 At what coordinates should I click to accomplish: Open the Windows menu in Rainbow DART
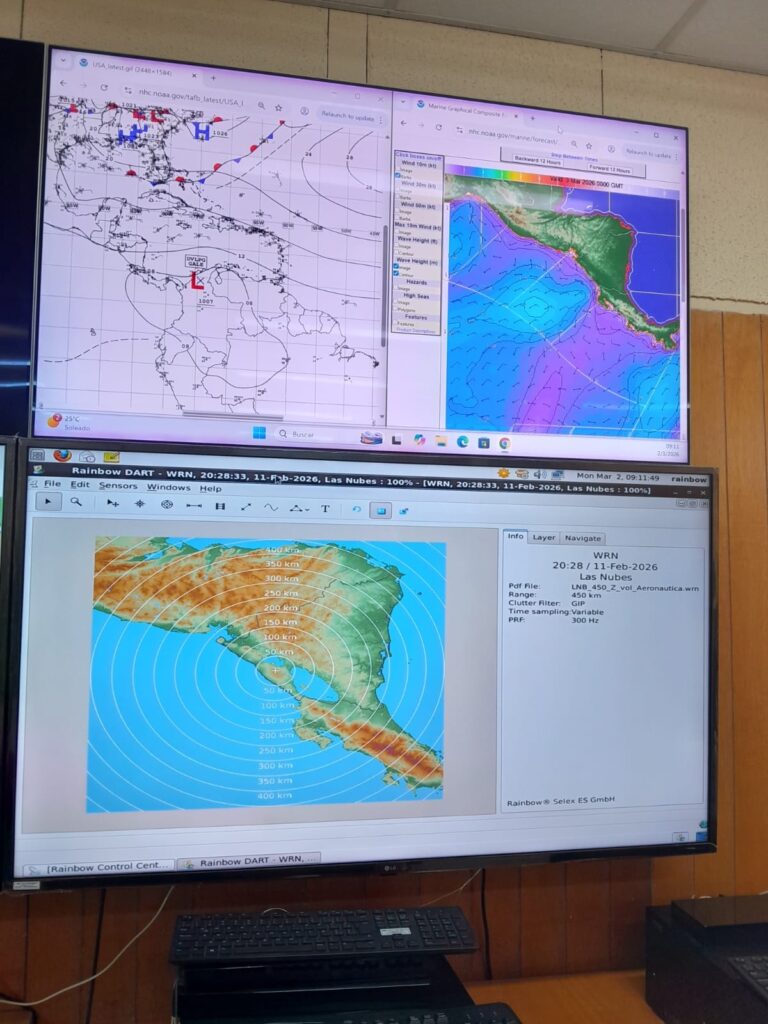[168, 487]
